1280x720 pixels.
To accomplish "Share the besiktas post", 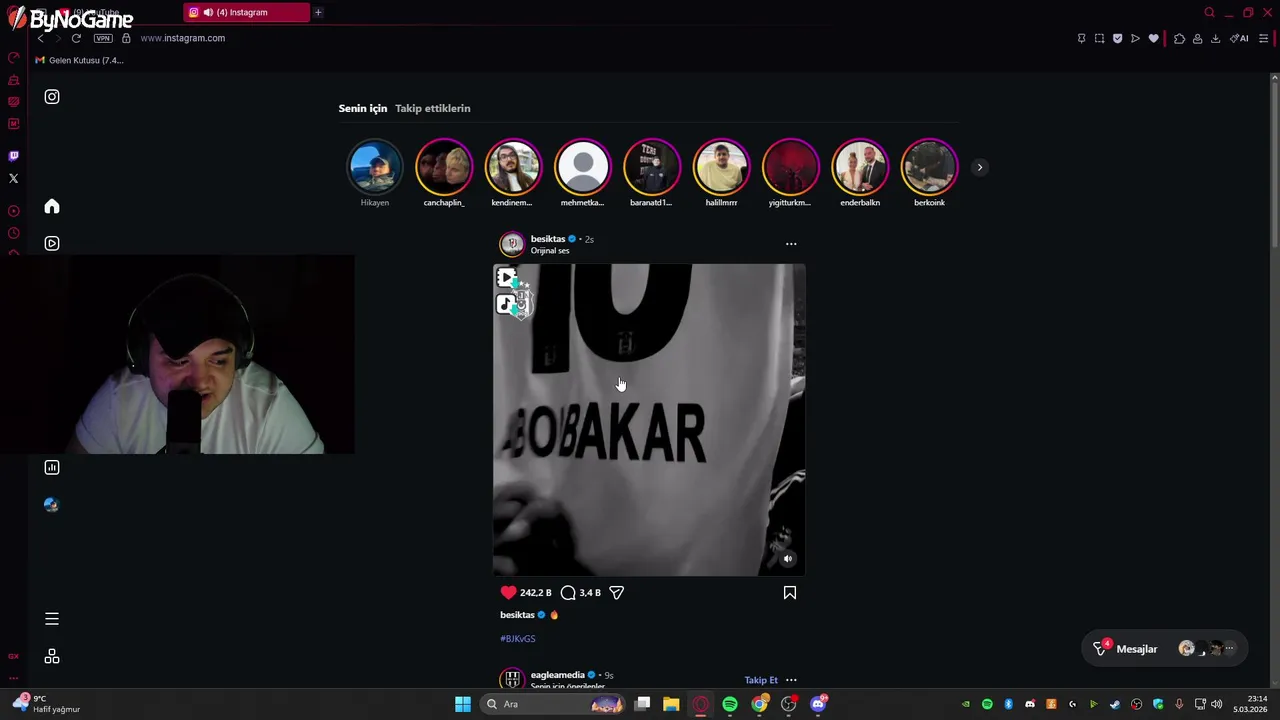I will coord(617,592).
